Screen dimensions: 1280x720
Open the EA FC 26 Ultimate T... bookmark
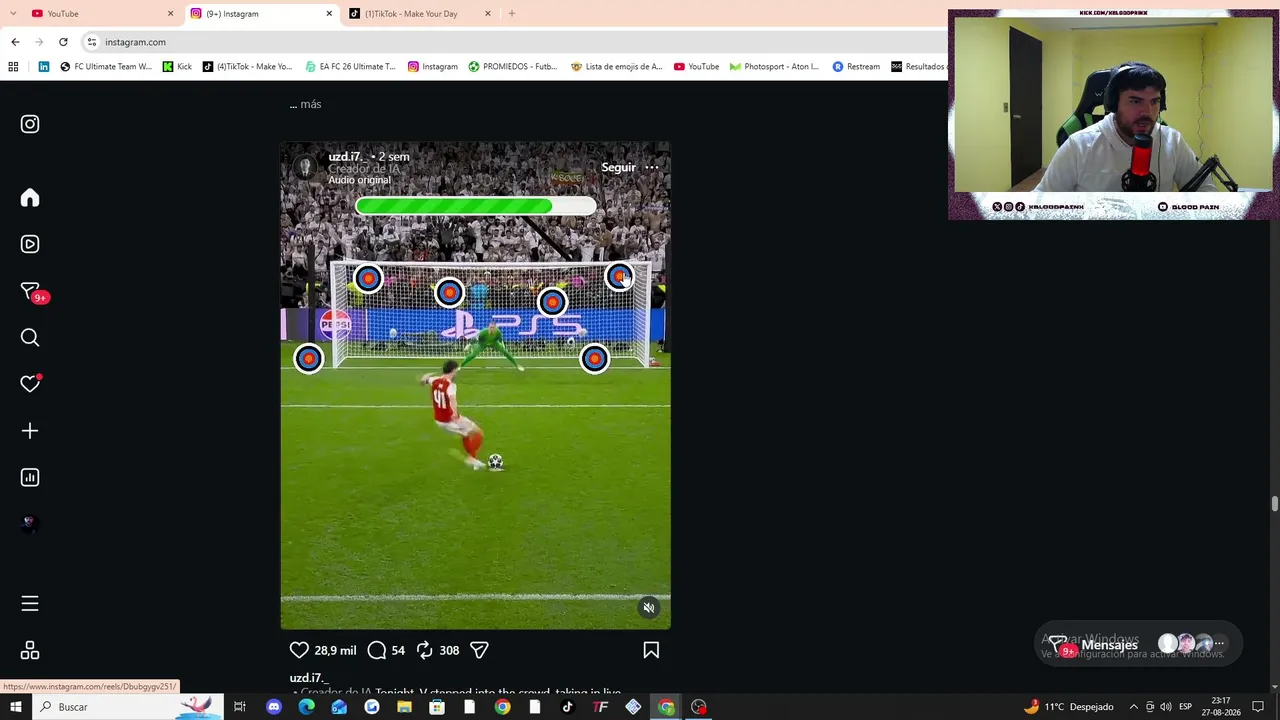[x=350, y=67]
